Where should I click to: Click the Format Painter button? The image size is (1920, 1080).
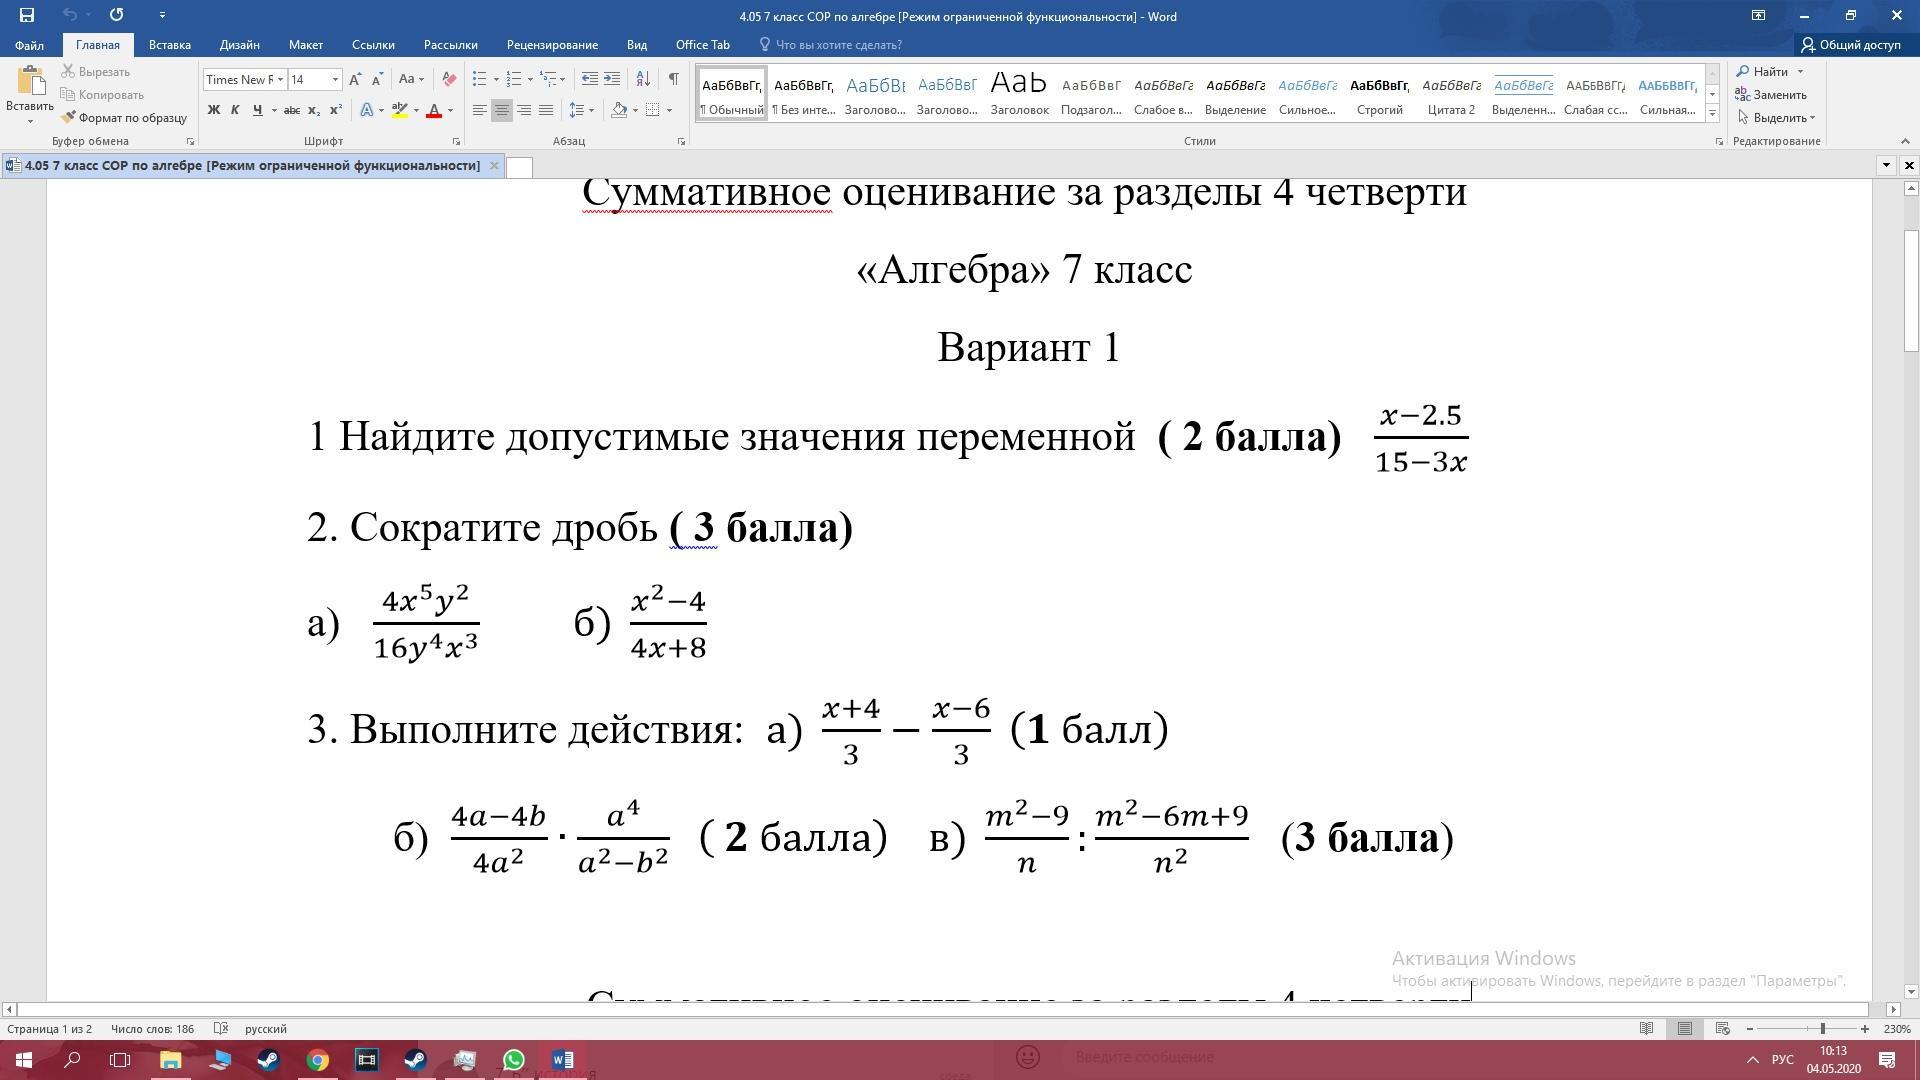pyautogui.click(x=124, y=118)
